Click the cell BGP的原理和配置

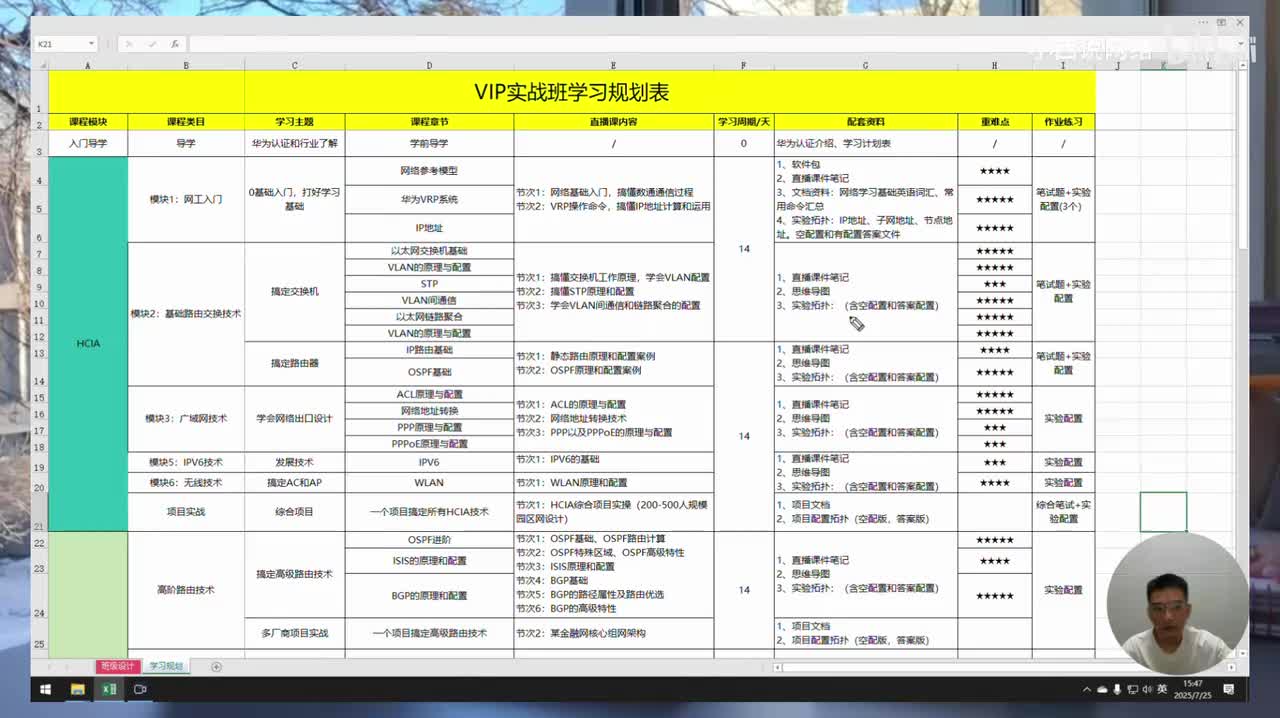(x=429, y=595)
